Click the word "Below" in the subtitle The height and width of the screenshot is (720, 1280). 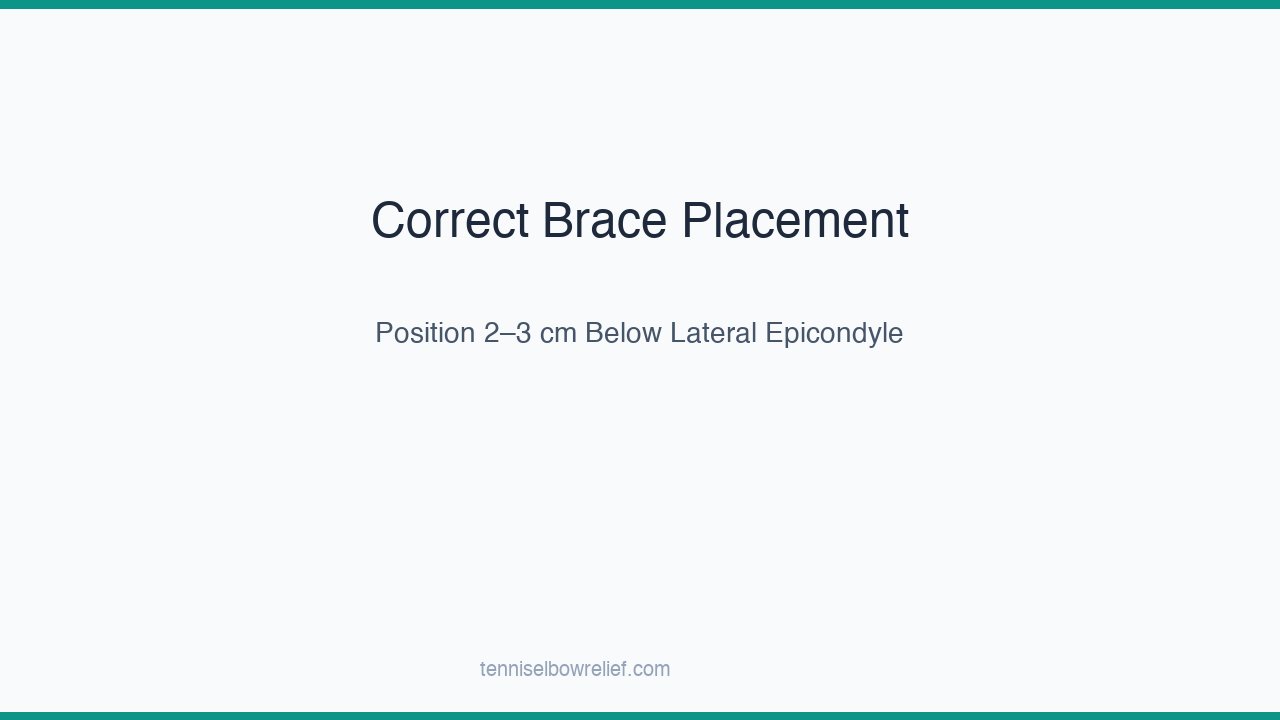tap(623, 333)
